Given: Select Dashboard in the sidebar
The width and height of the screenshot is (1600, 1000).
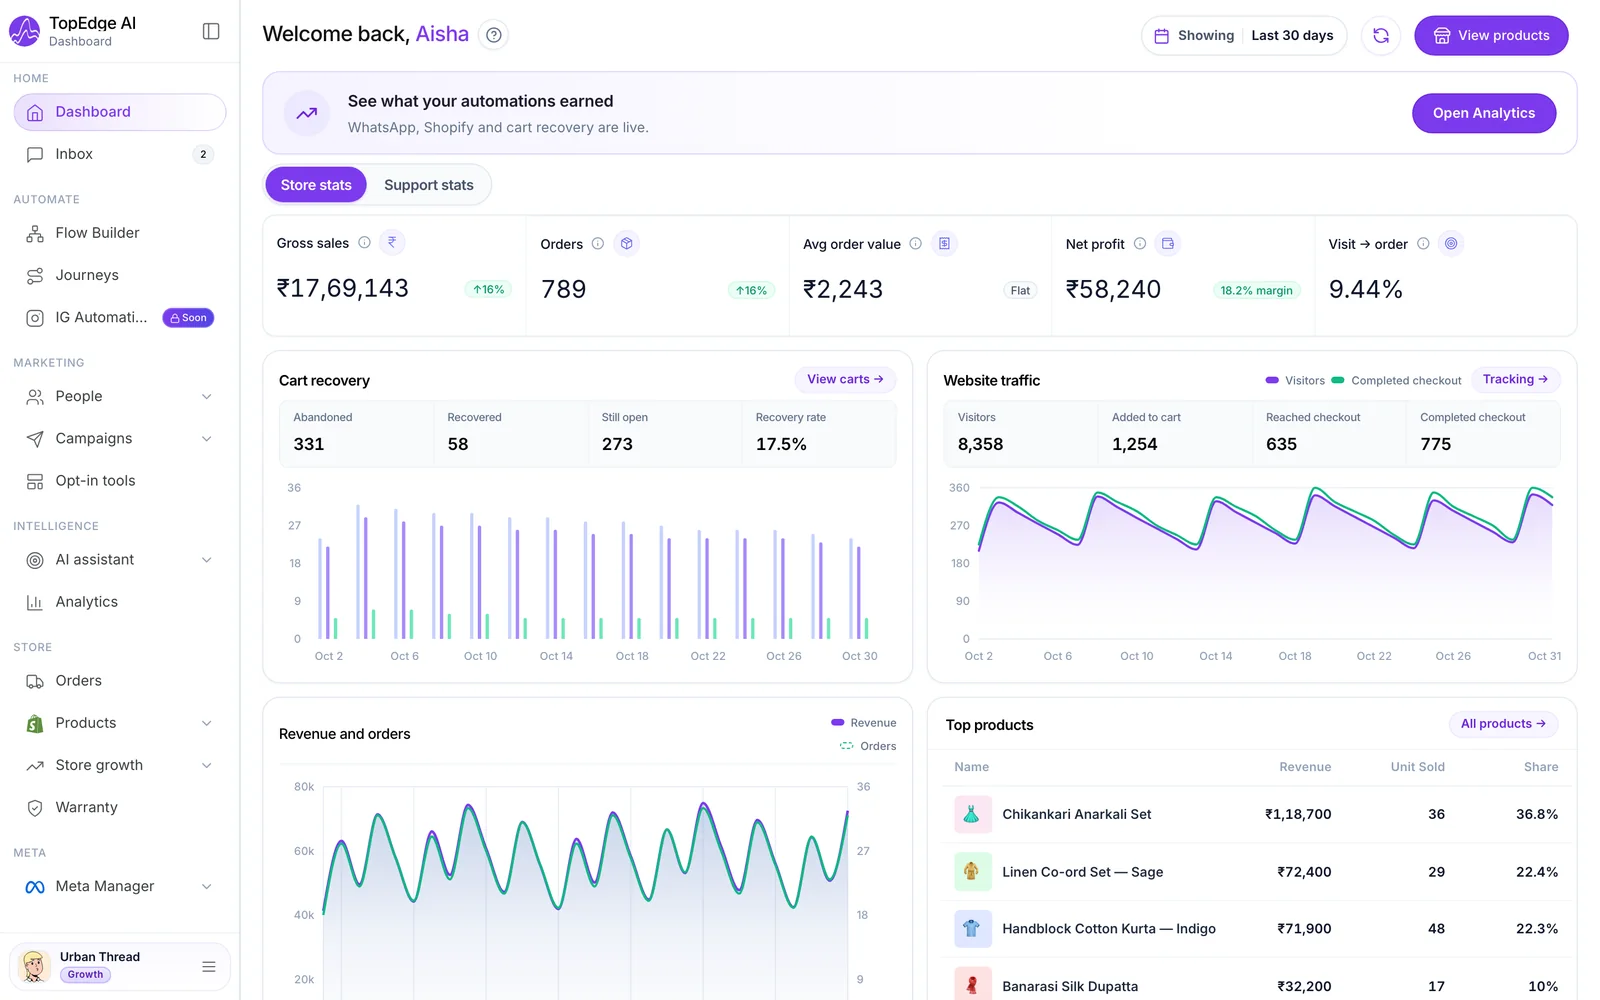Looking at the screenshot, I should click(x=120, y=112).
